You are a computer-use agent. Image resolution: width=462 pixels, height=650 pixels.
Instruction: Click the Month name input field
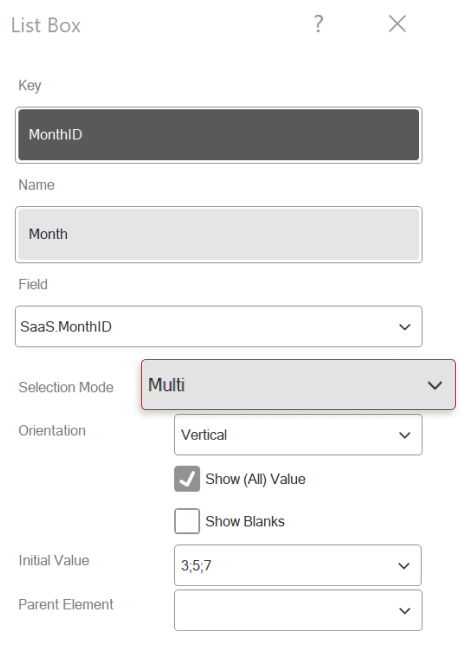(219, 234)
